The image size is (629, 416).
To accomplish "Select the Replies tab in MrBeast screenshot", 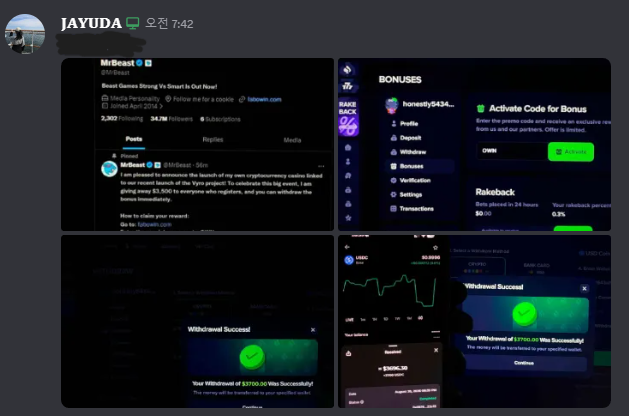I will point(213,140).
